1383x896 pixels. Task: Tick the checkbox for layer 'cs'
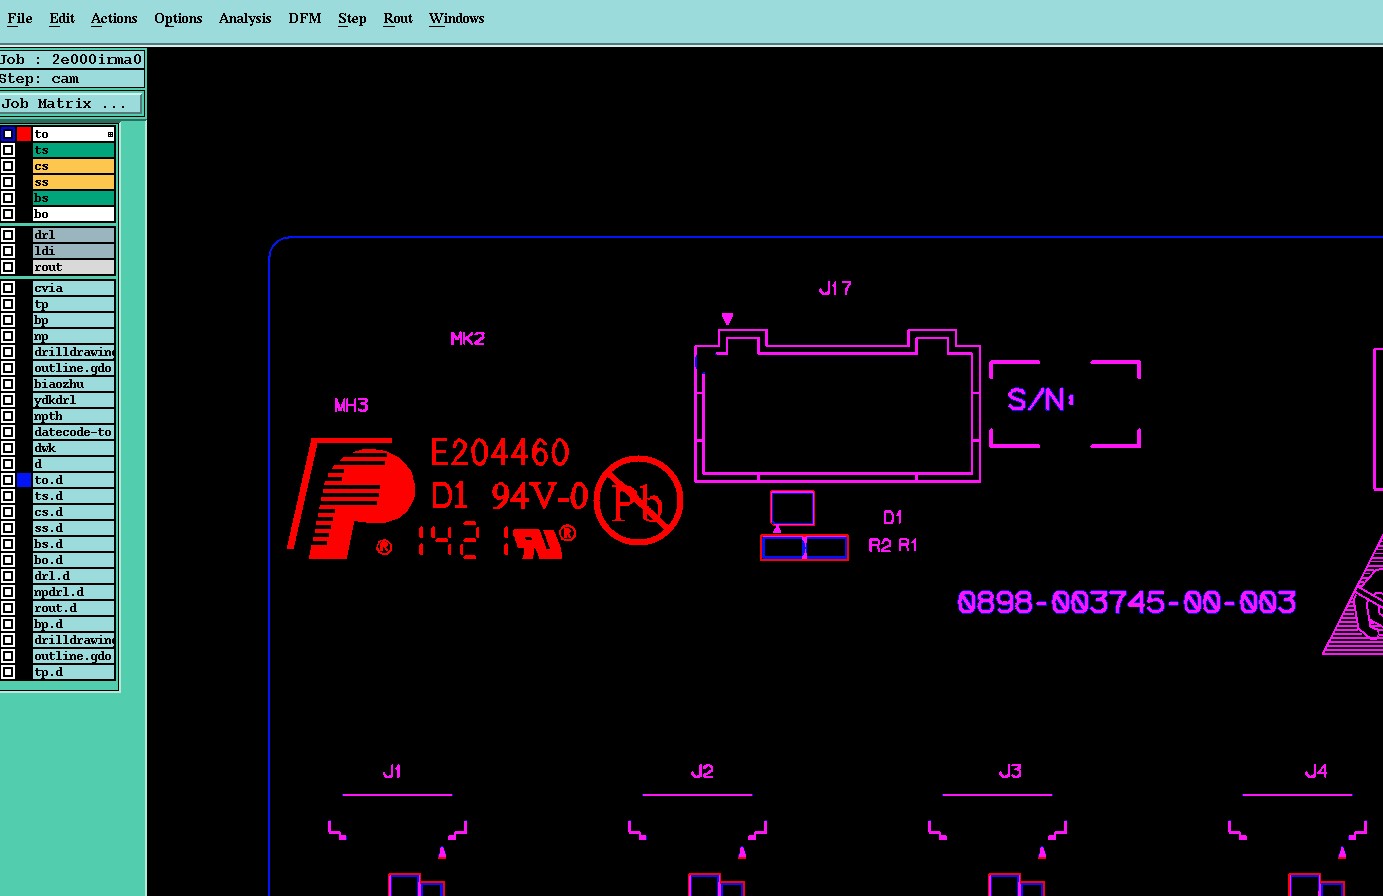(x=8, y=166)
